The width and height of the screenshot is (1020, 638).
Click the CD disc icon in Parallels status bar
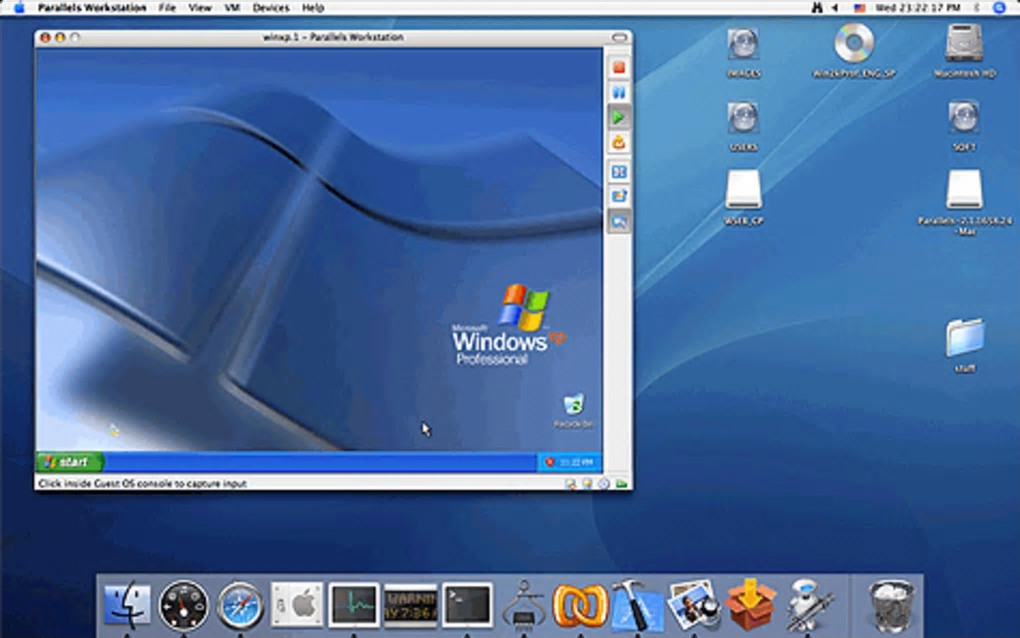click(604, 483)
